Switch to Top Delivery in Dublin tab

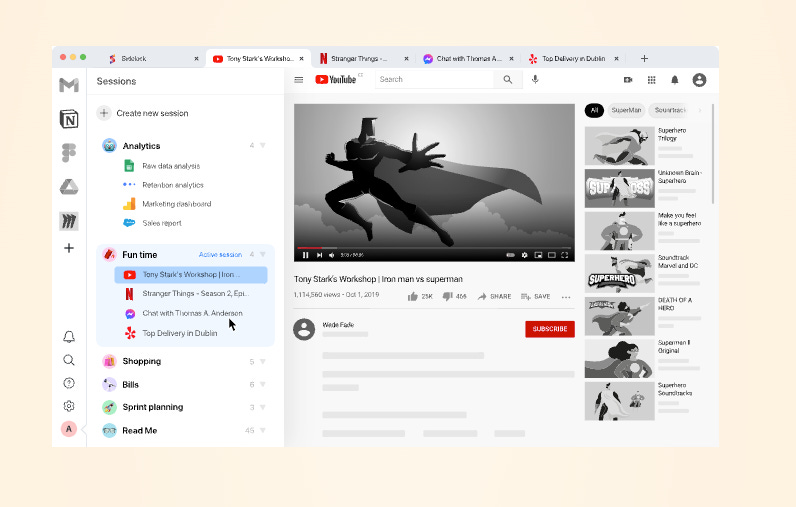coord(574,58)
